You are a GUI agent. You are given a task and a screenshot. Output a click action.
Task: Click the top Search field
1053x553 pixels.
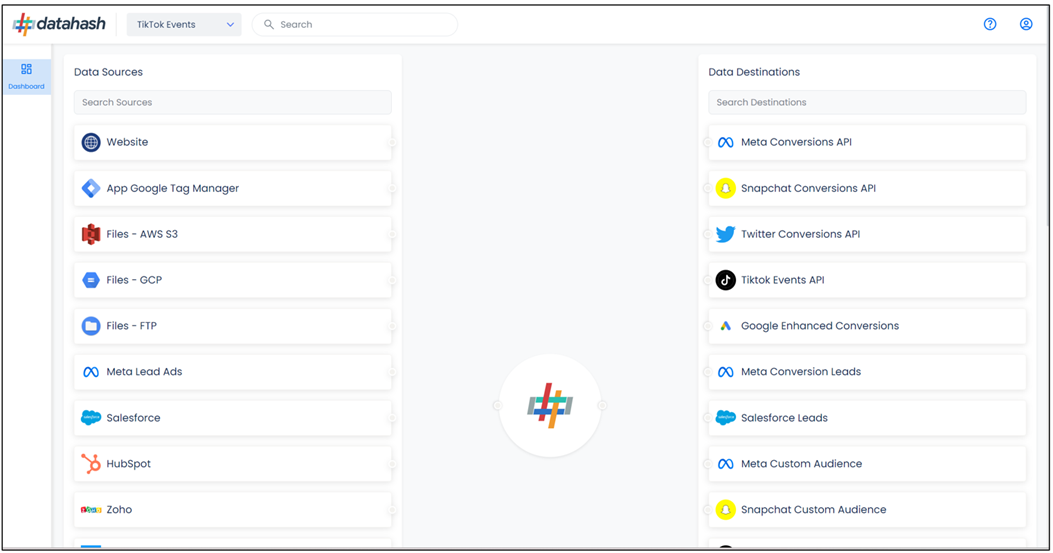tap(355, 25)
